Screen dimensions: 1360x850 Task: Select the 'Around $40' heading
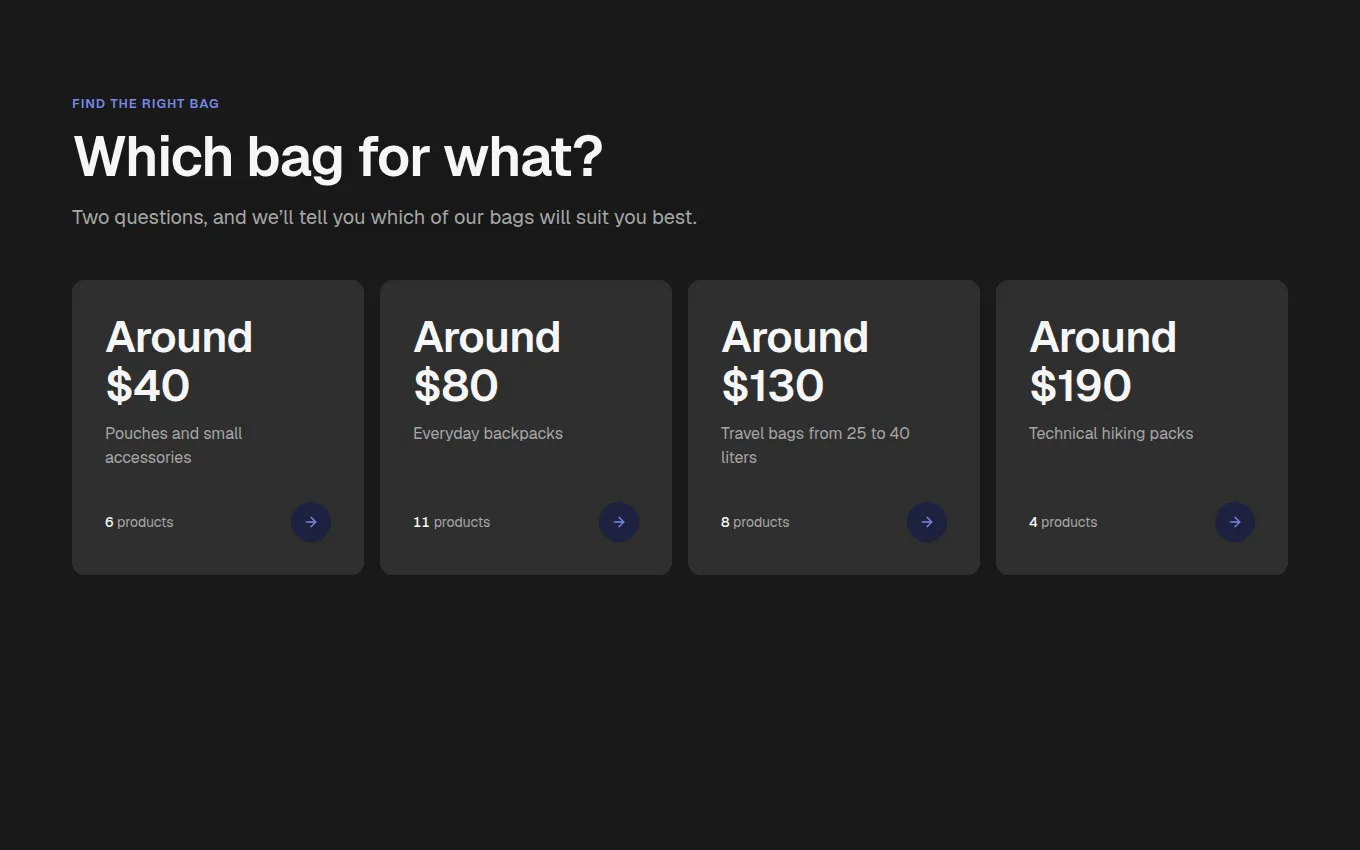tap(179, 361)
